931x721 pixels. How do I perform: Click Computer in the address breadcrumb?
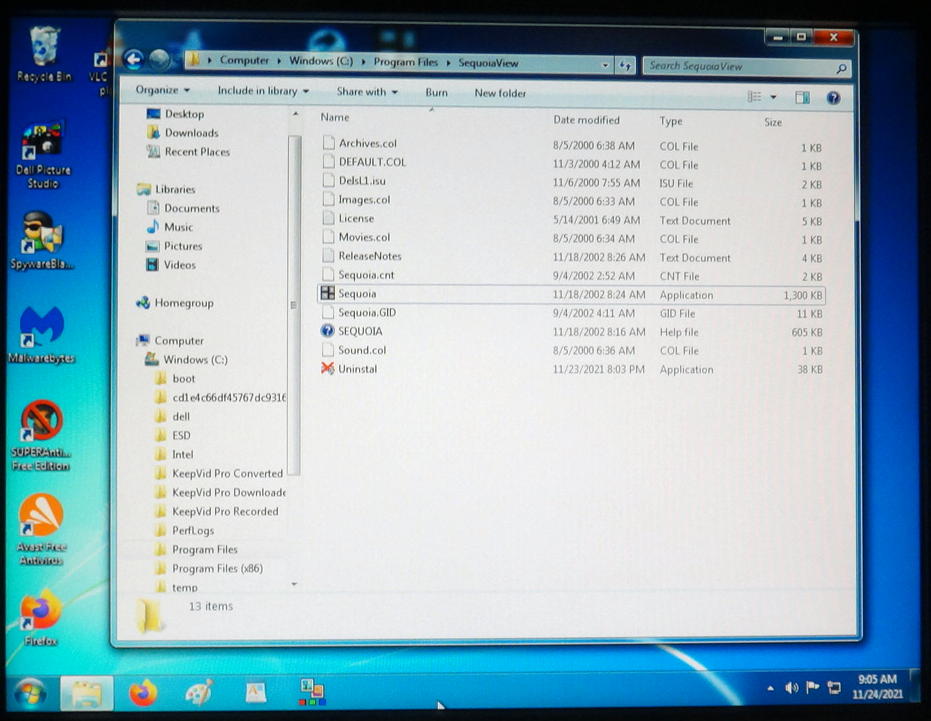point(244,60)
